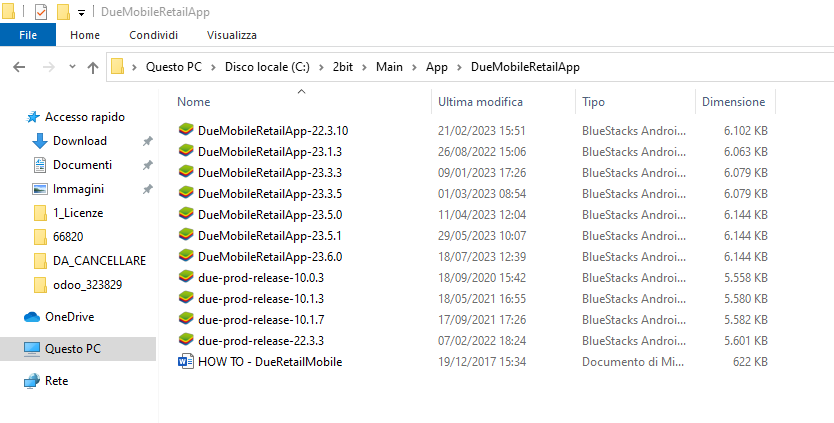The width and height of the screenshot is (834, 423).
Task: Open the File menu tab
Action: pyautogui.click(x=28, y=35)
